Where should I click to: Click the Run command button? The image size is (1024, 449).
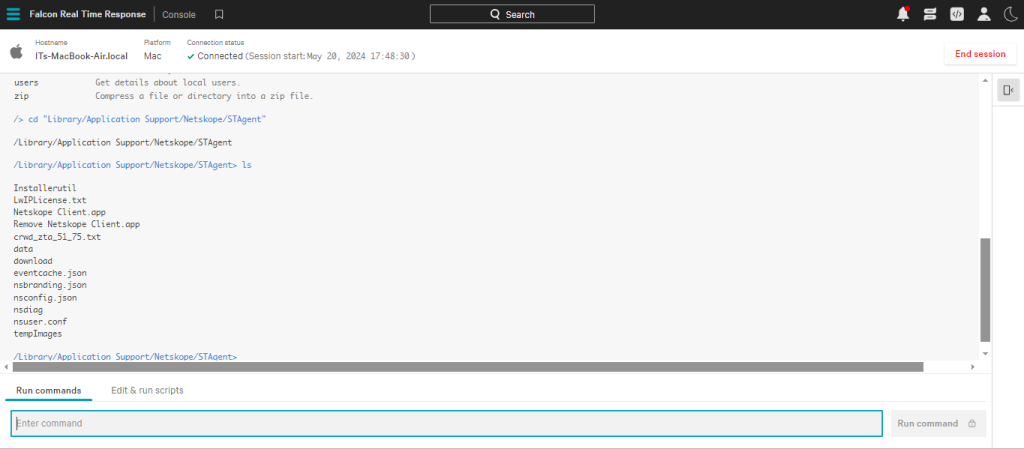[938, 424]
